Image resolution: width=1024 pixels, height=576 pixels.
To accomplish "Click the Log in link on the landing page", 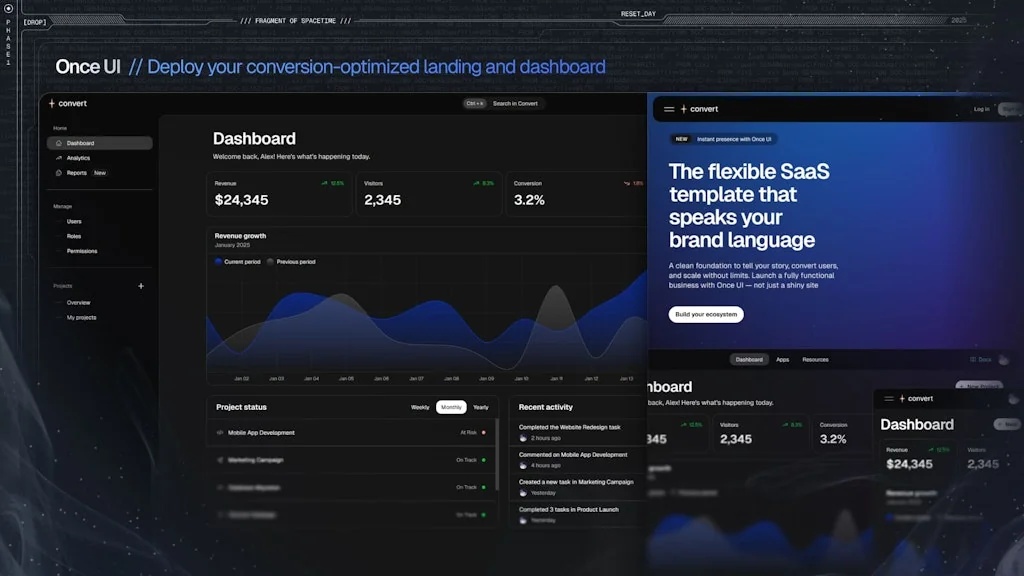I will click(x=981, y=109).
